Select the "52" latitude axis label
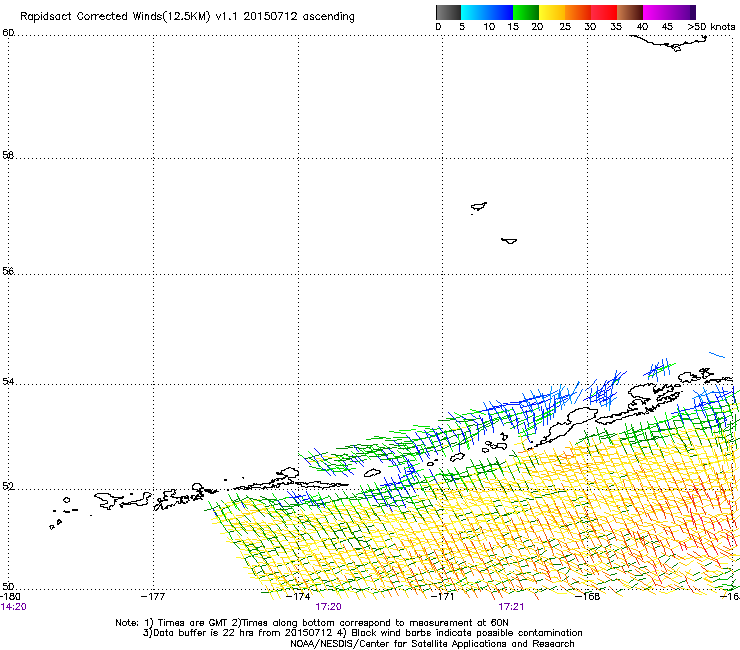The width and height of the screenshot is (740, 650). [8, 487]
